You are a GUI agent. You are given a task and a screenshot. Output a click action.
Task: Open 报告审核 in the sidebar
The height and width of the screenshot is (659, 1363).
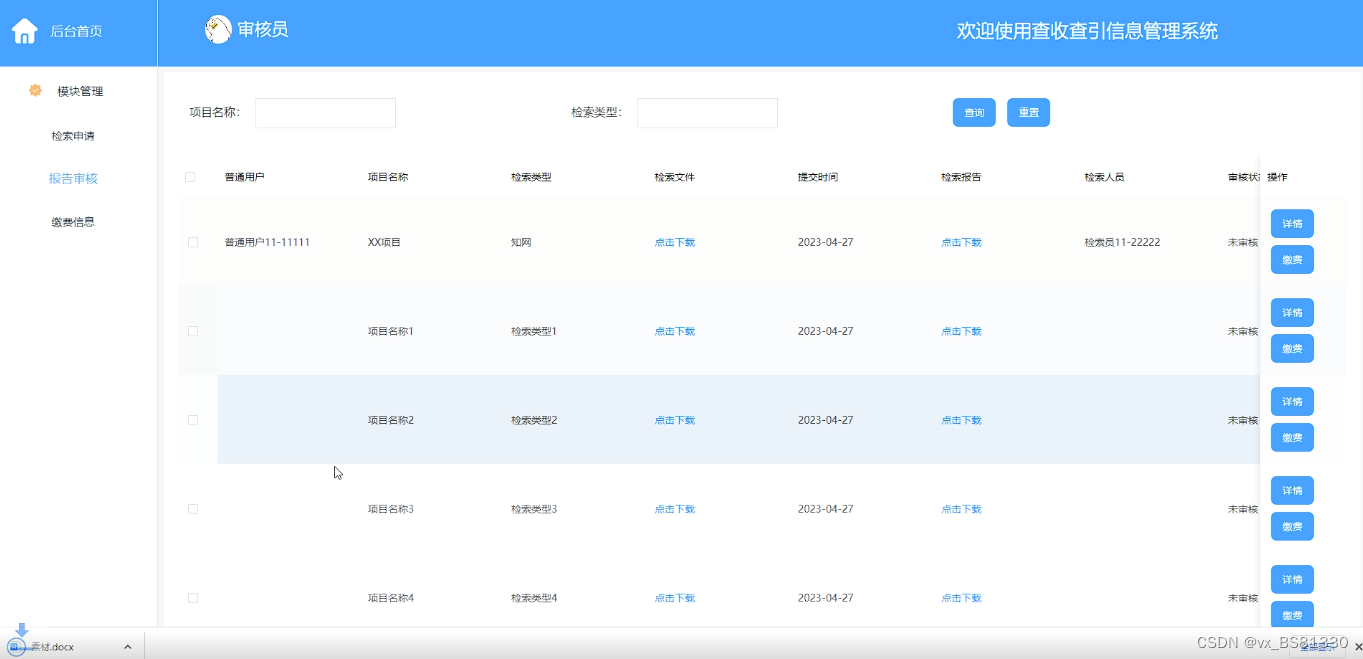(x=73, y=179)
